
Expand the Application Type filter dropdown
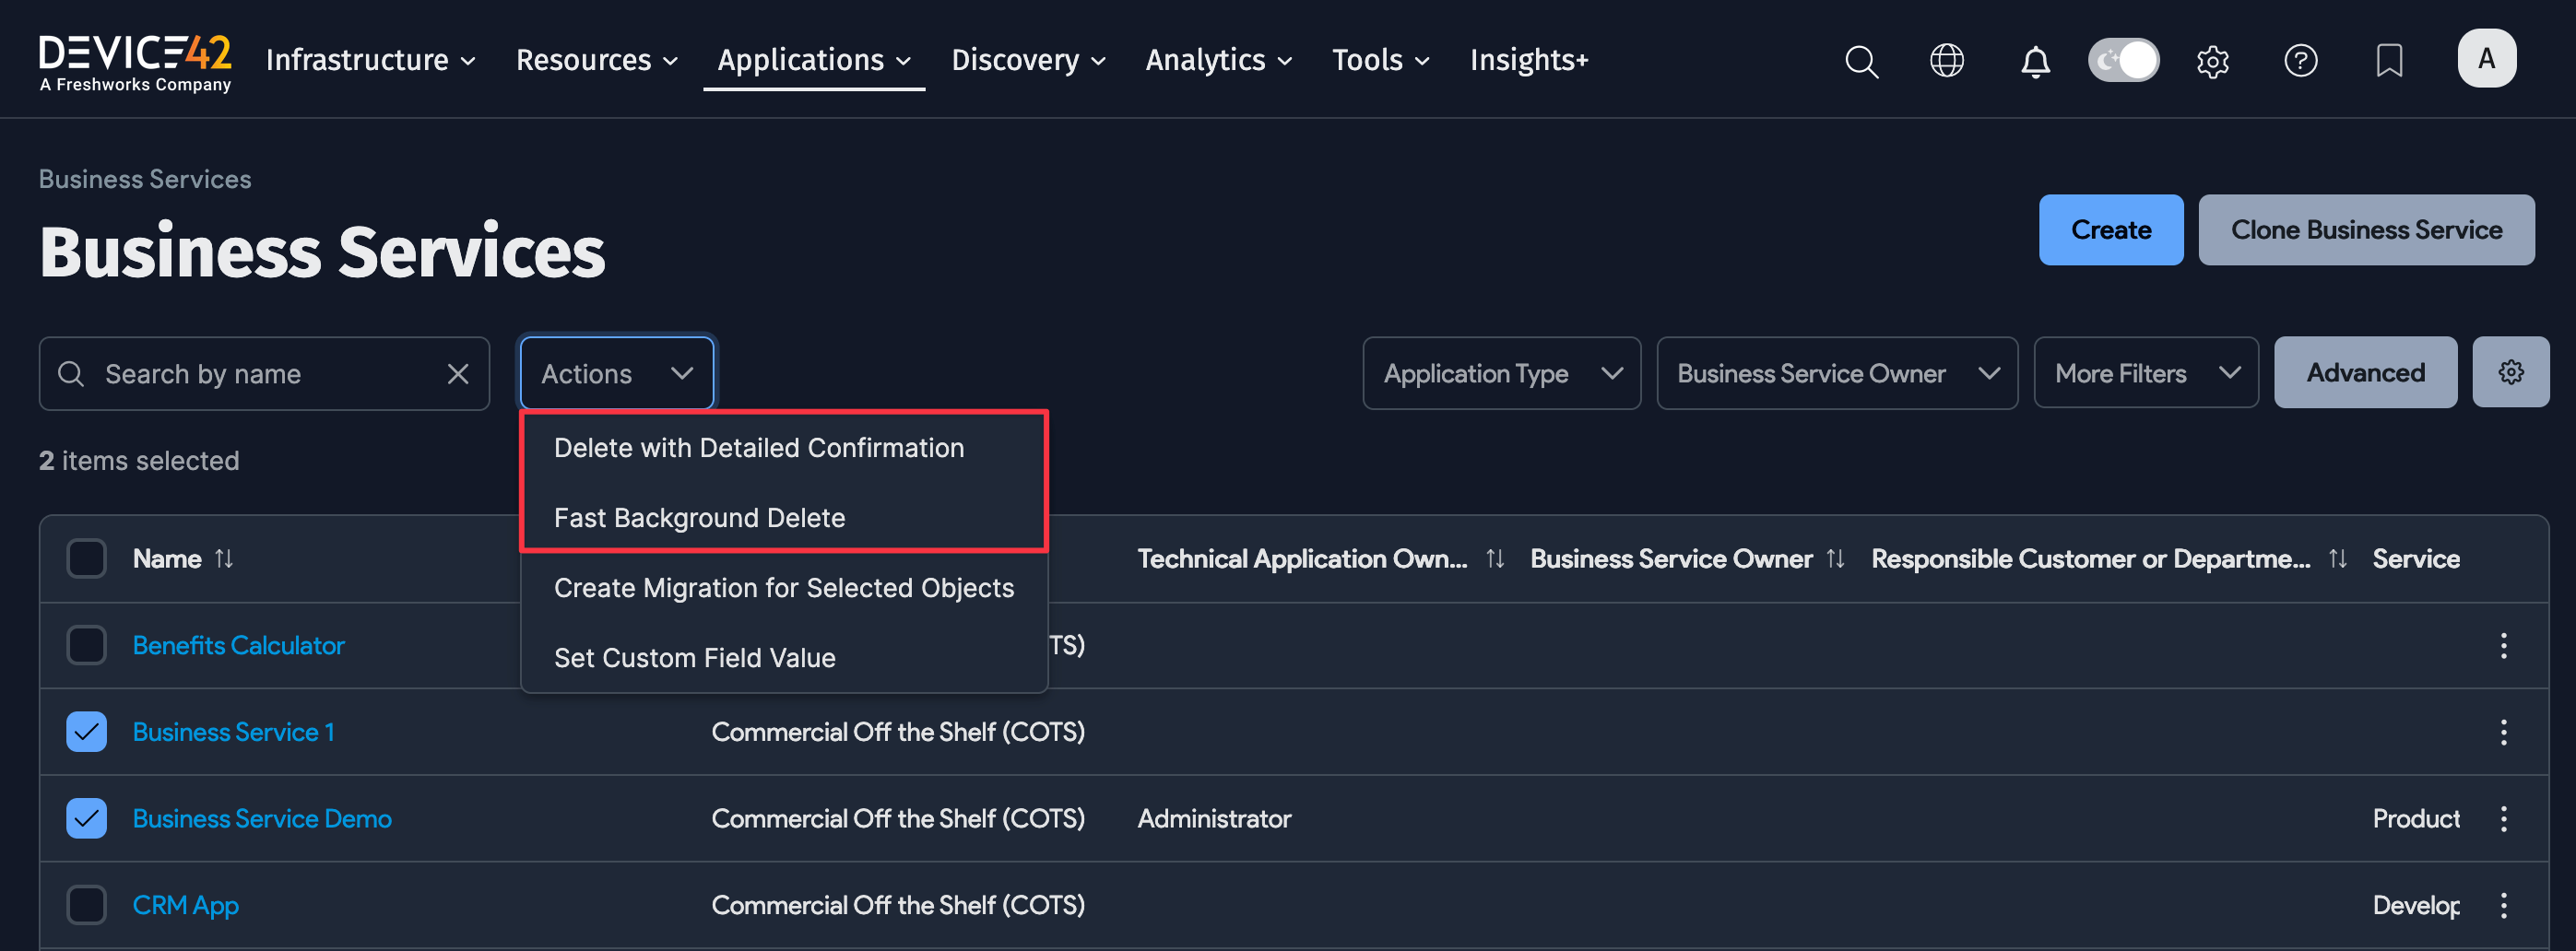(1500, 373)
